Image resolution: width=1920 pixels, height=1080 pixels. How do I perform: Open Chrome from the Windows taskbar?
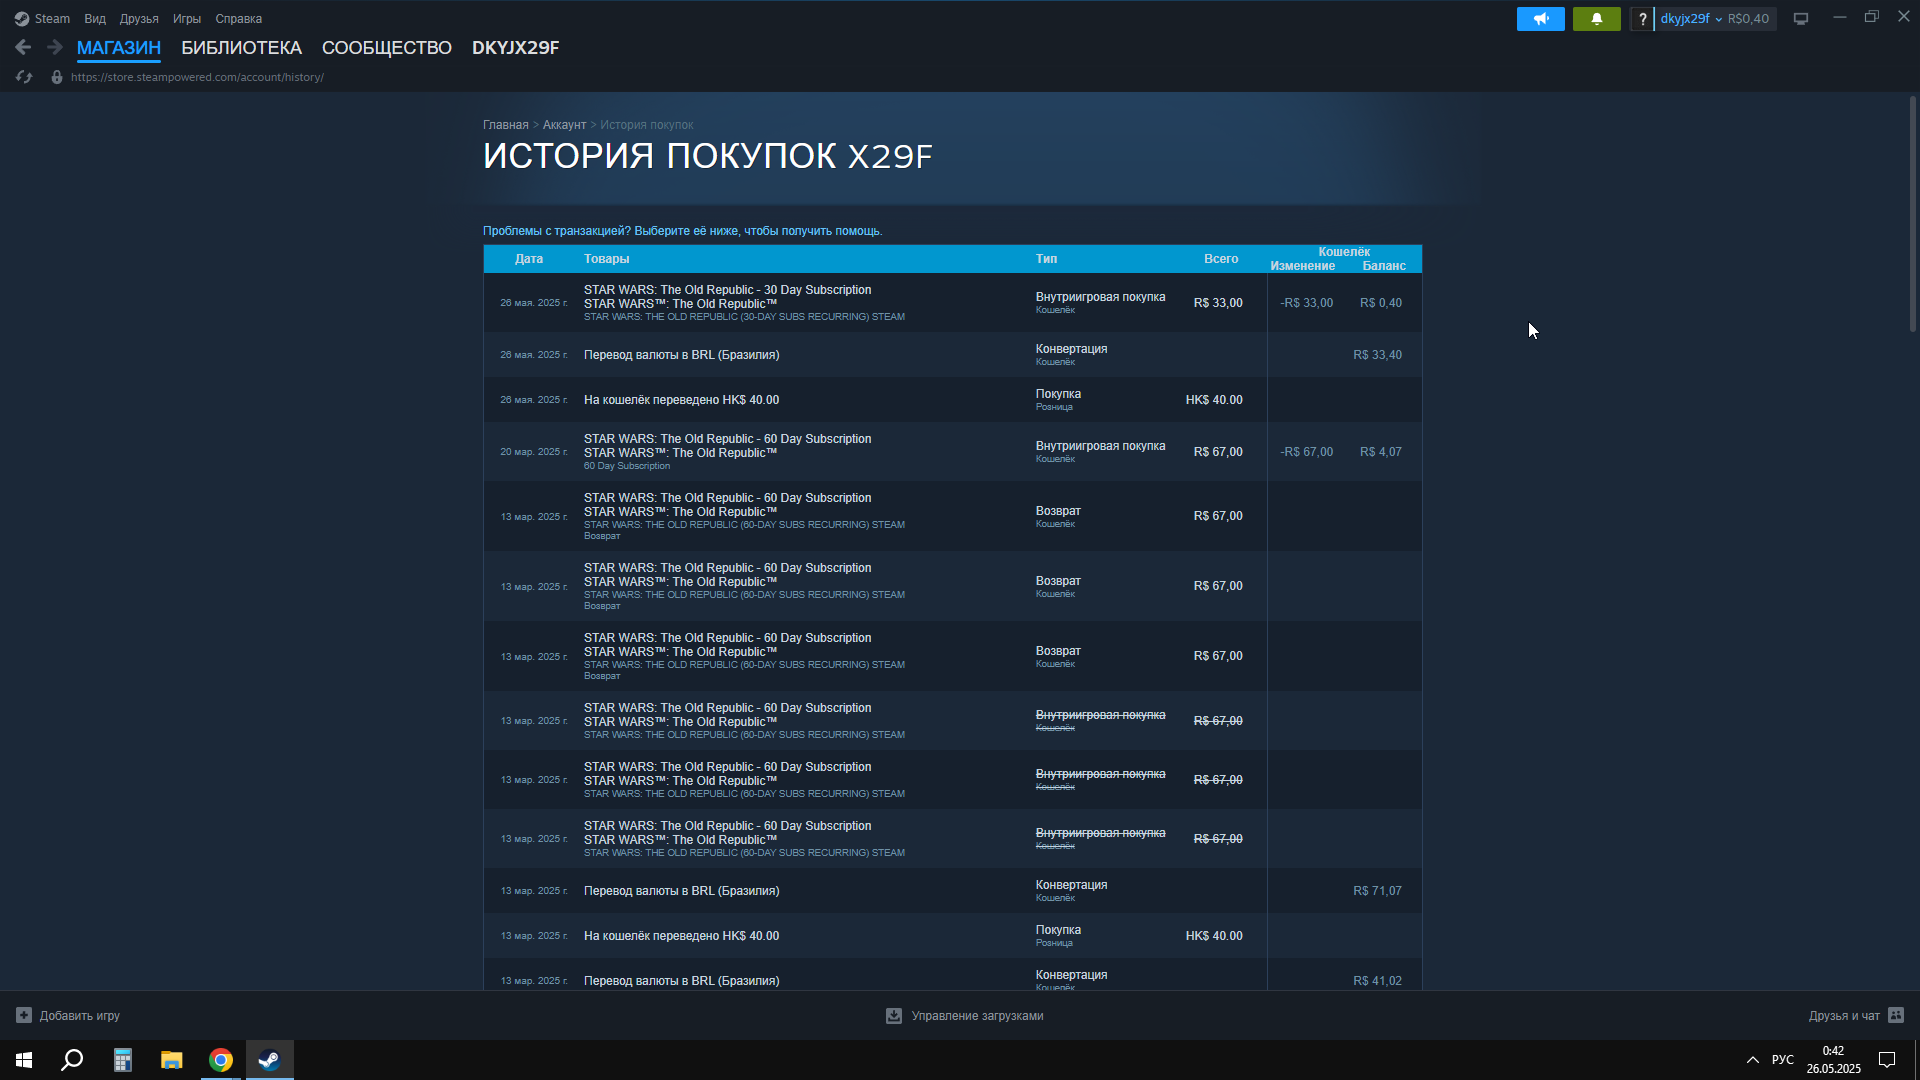(221, 1060)
